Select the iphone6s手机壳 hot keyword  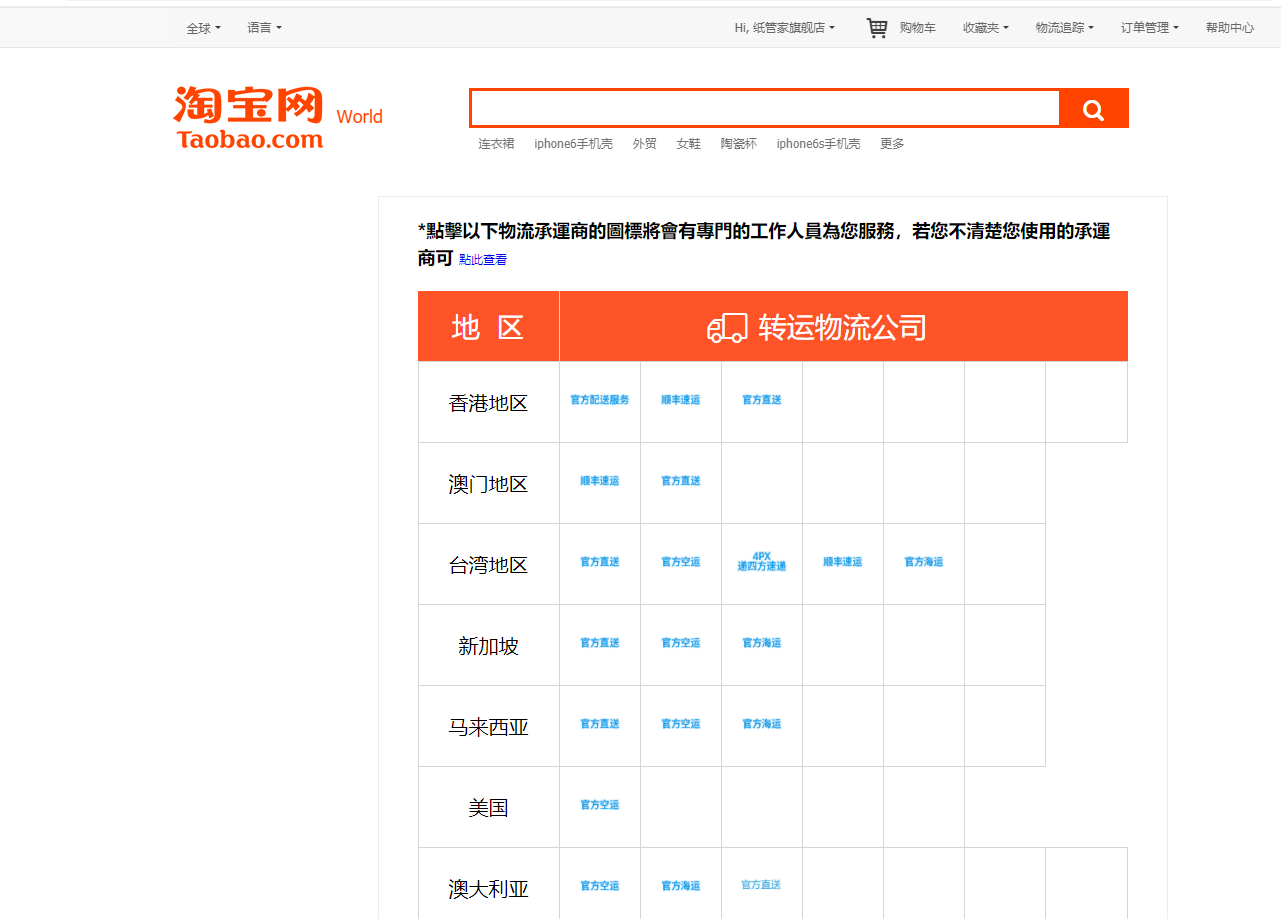(818, 144)
